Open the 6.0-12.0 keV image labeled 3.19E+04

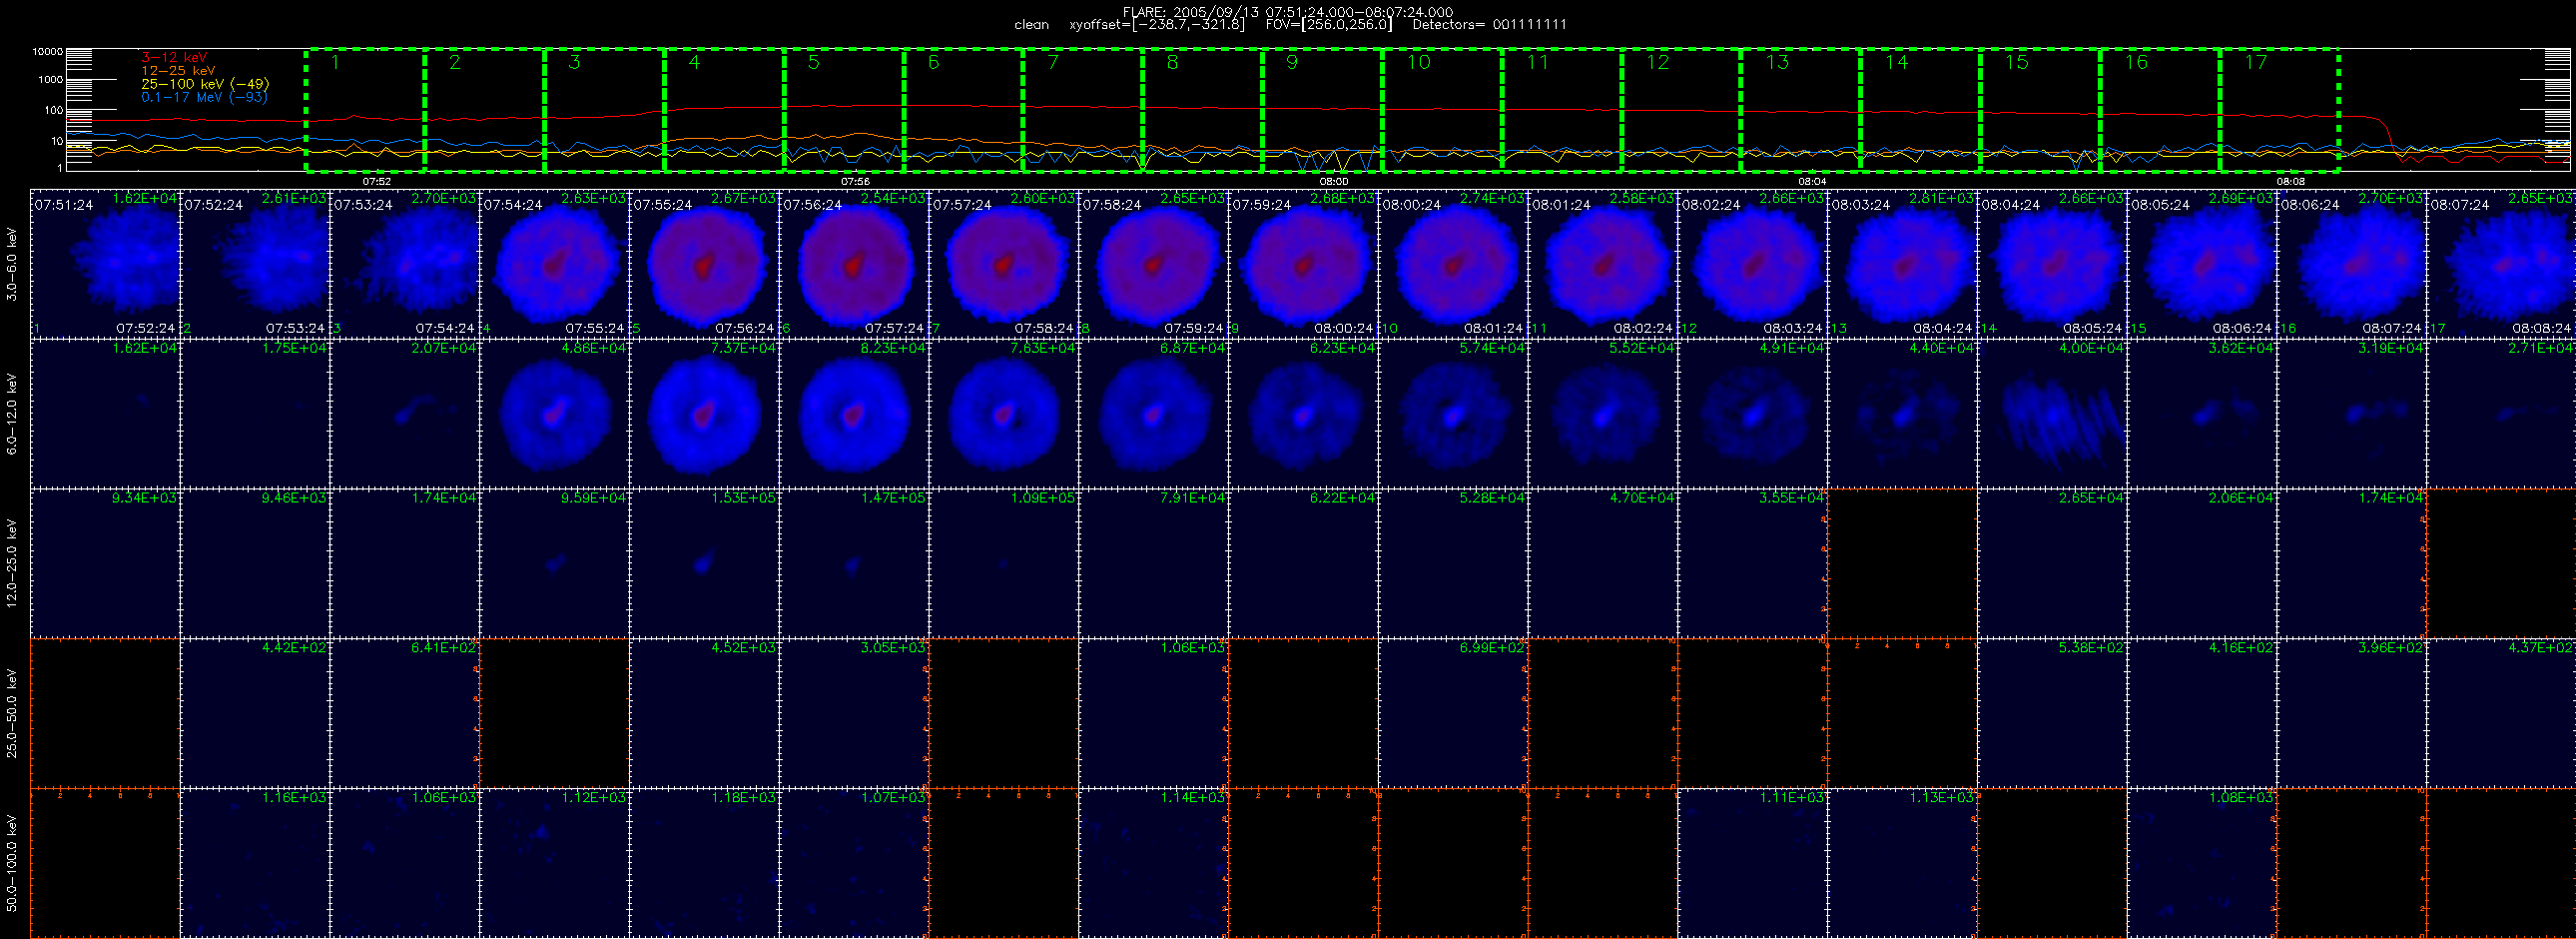[2352, 413]
